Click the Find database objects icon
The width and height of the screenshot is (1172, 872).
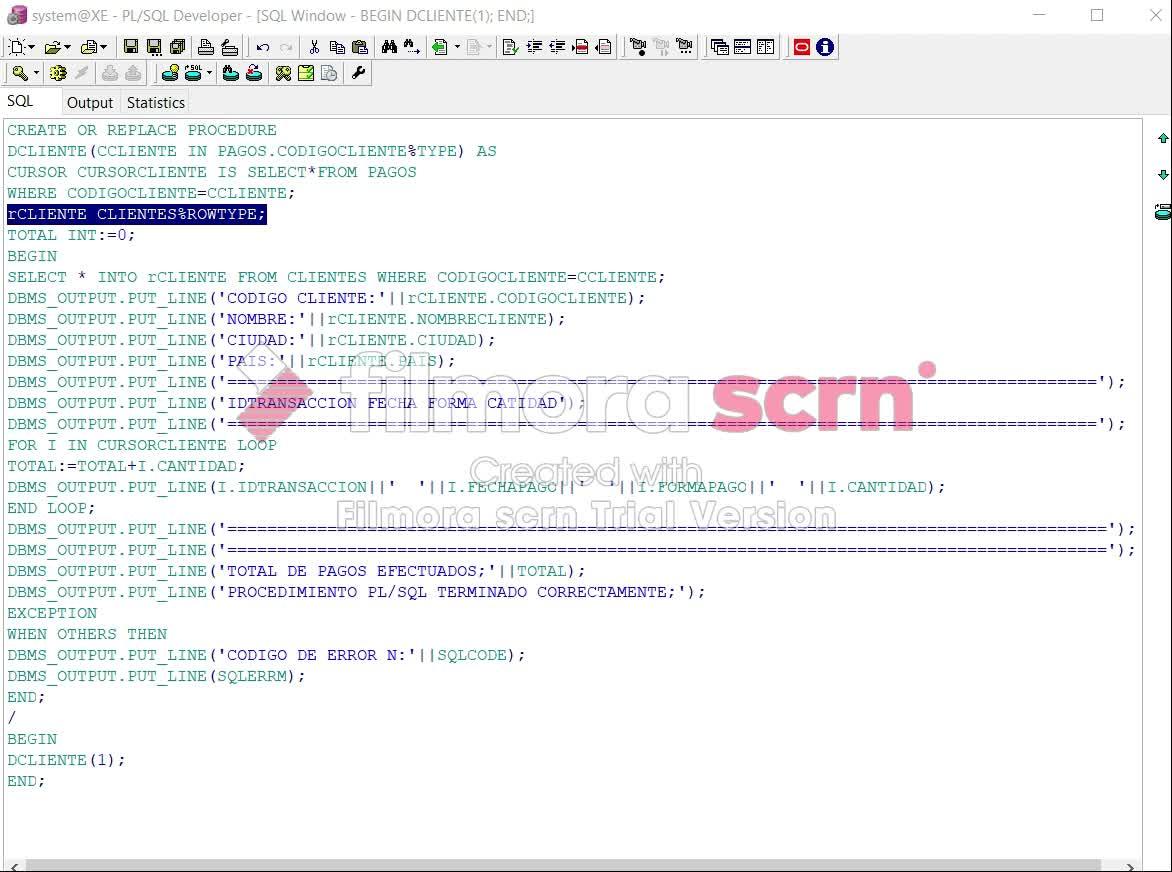point(231,73)
